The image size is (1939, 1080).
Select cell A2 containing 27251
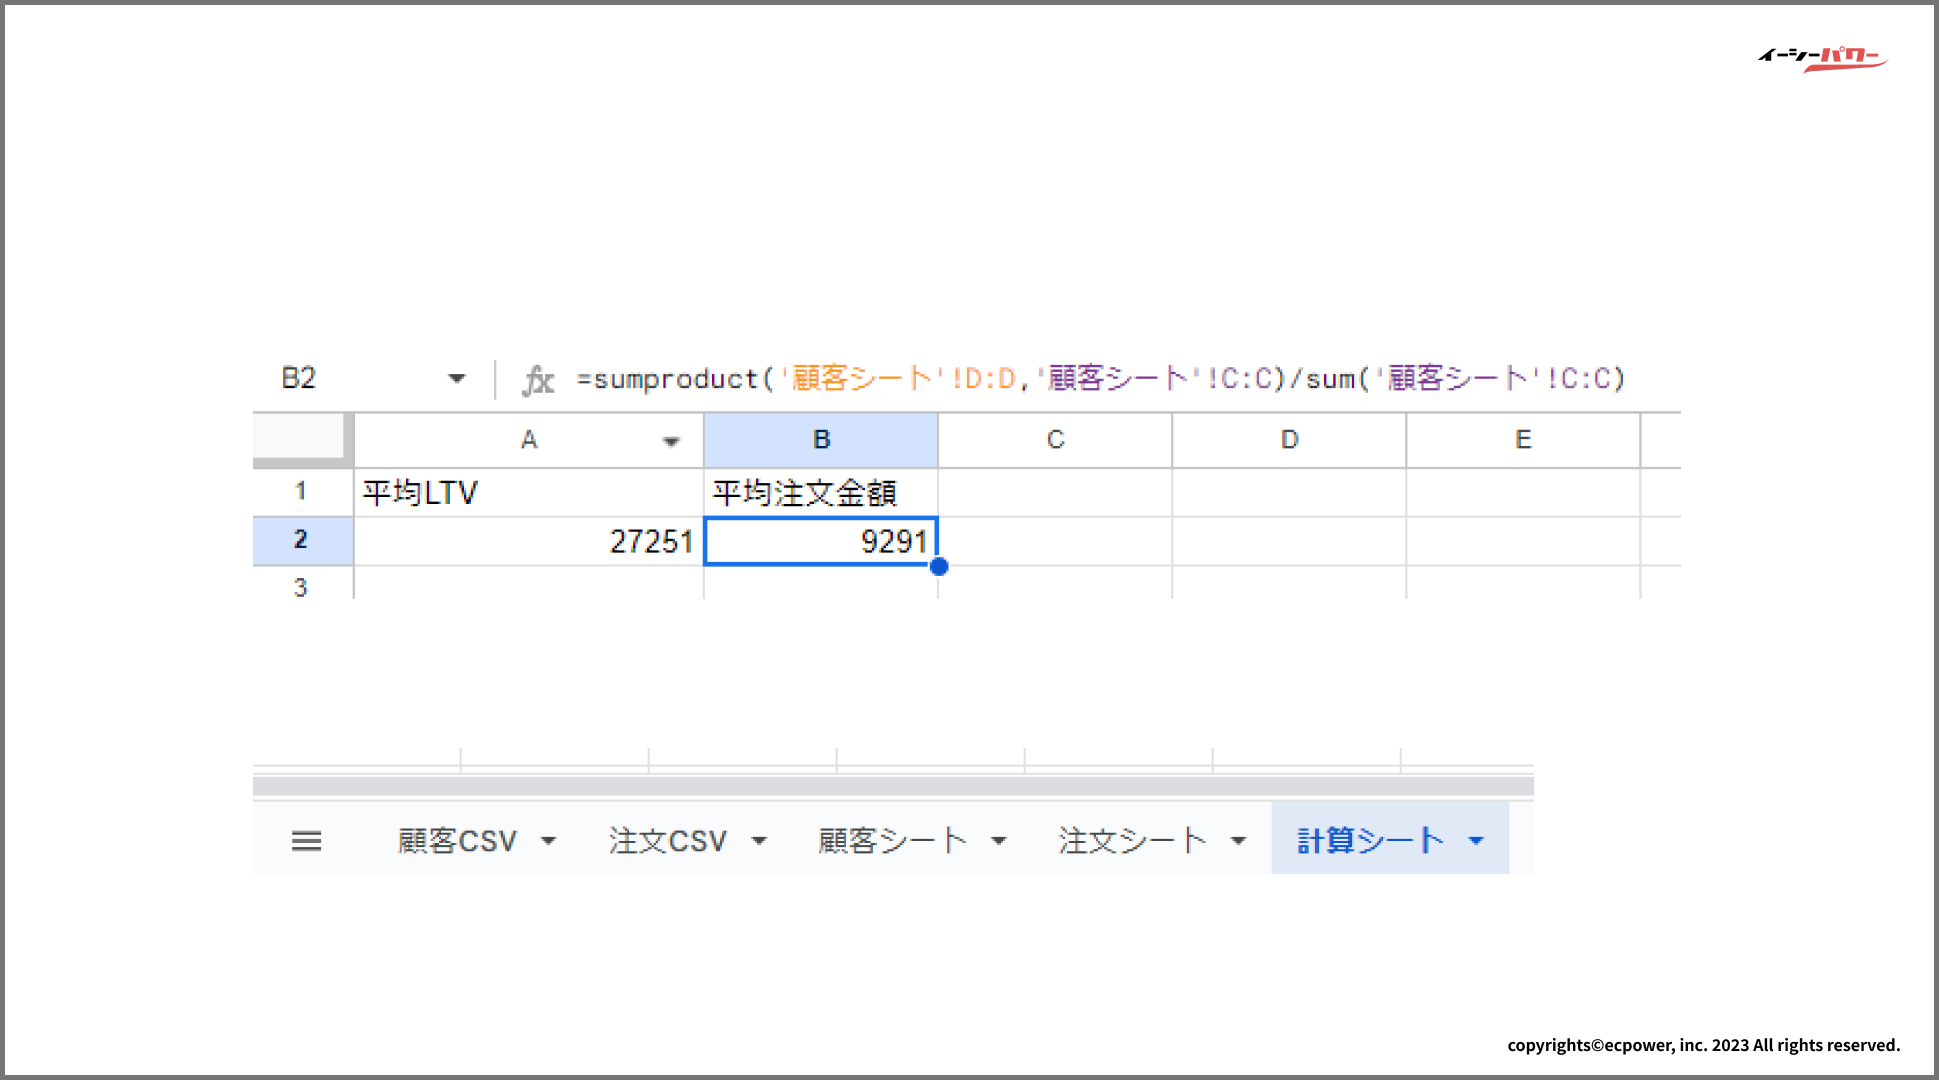529,541
